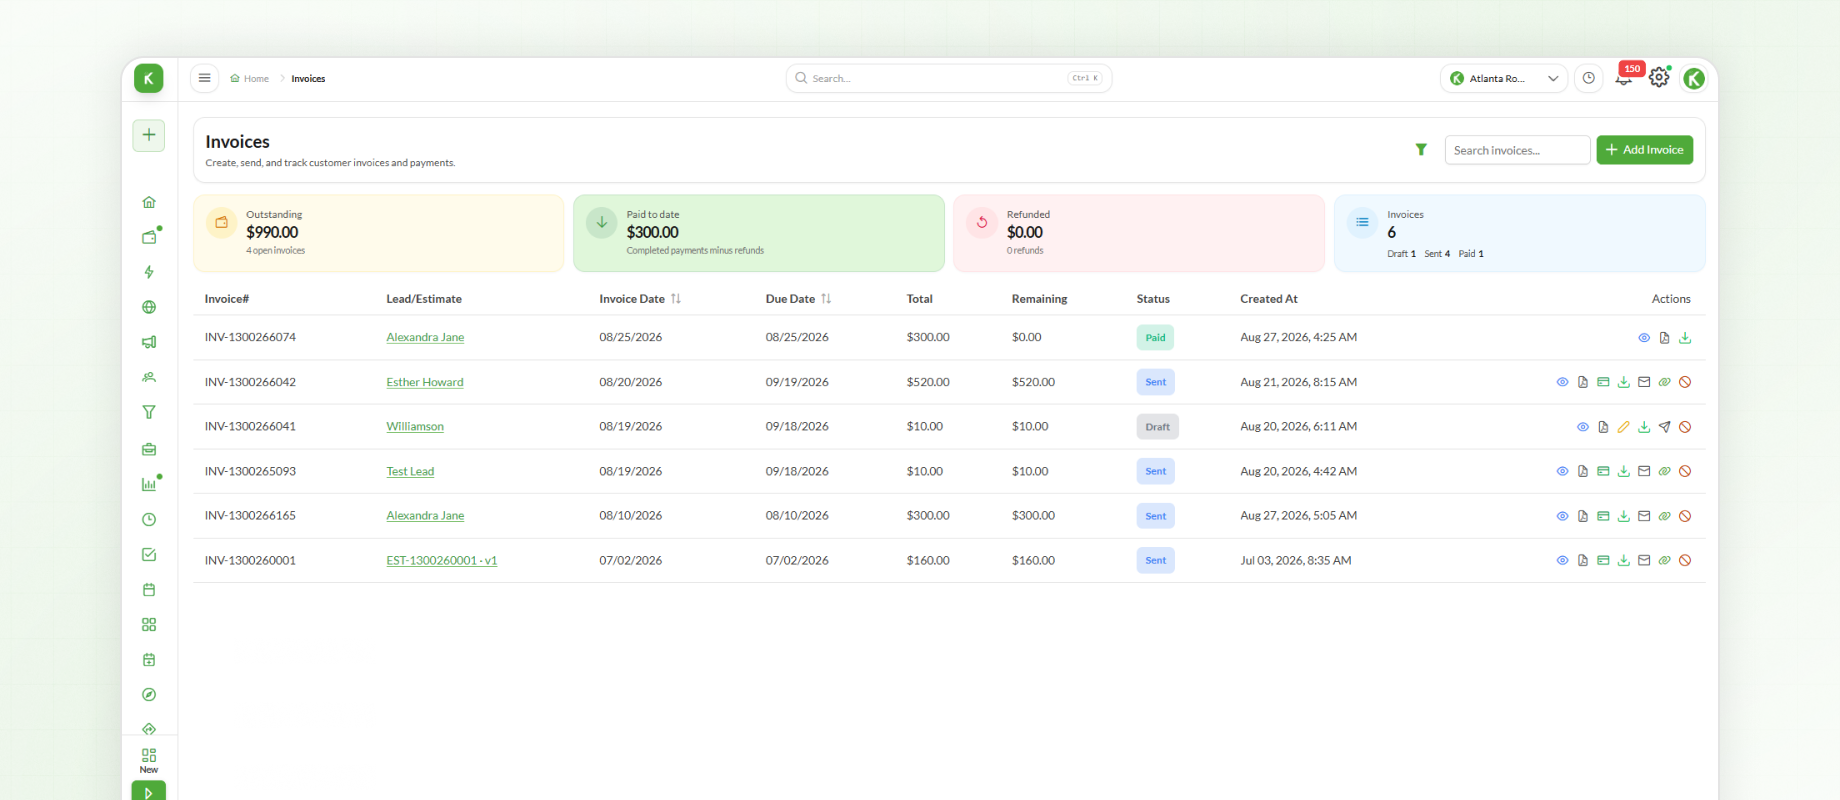Void invoice INV-1300260001 with cancel icon
Screen dimensions: 1840x800
pos(1685,561)
